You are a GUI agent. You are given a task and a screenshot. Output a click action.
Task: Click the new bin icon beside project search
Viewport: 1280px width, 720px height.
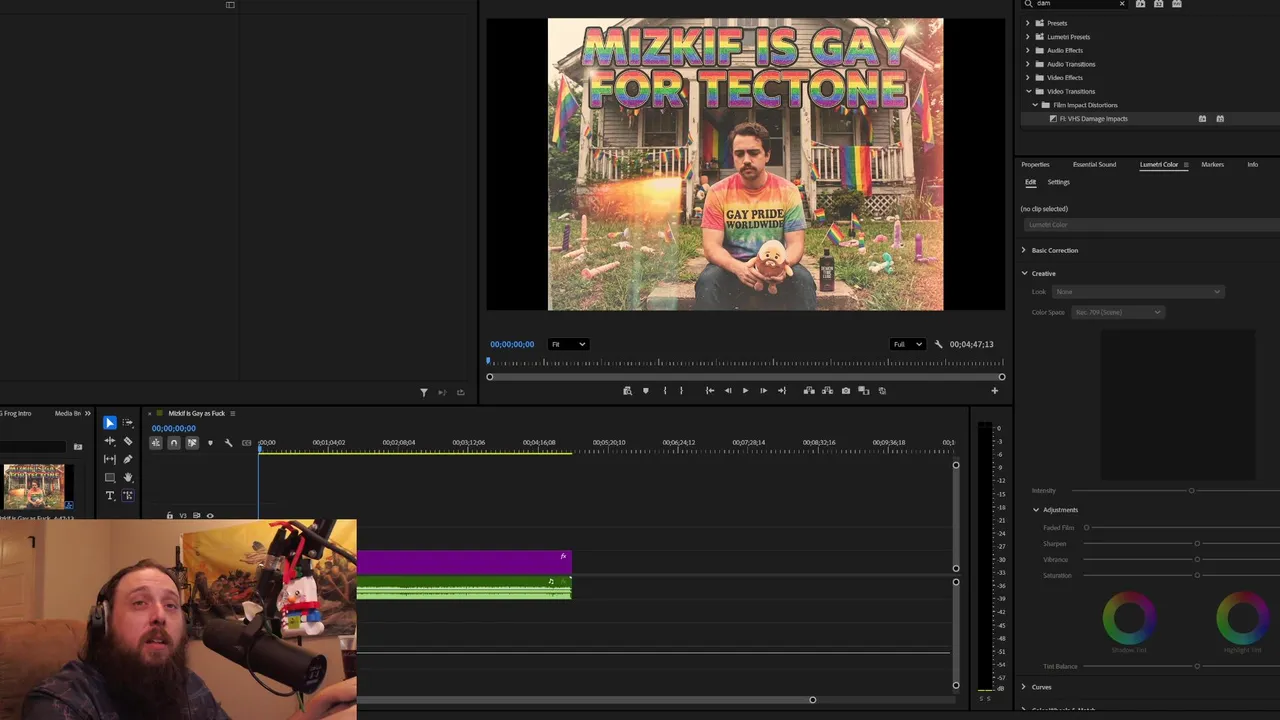point(78,447)
